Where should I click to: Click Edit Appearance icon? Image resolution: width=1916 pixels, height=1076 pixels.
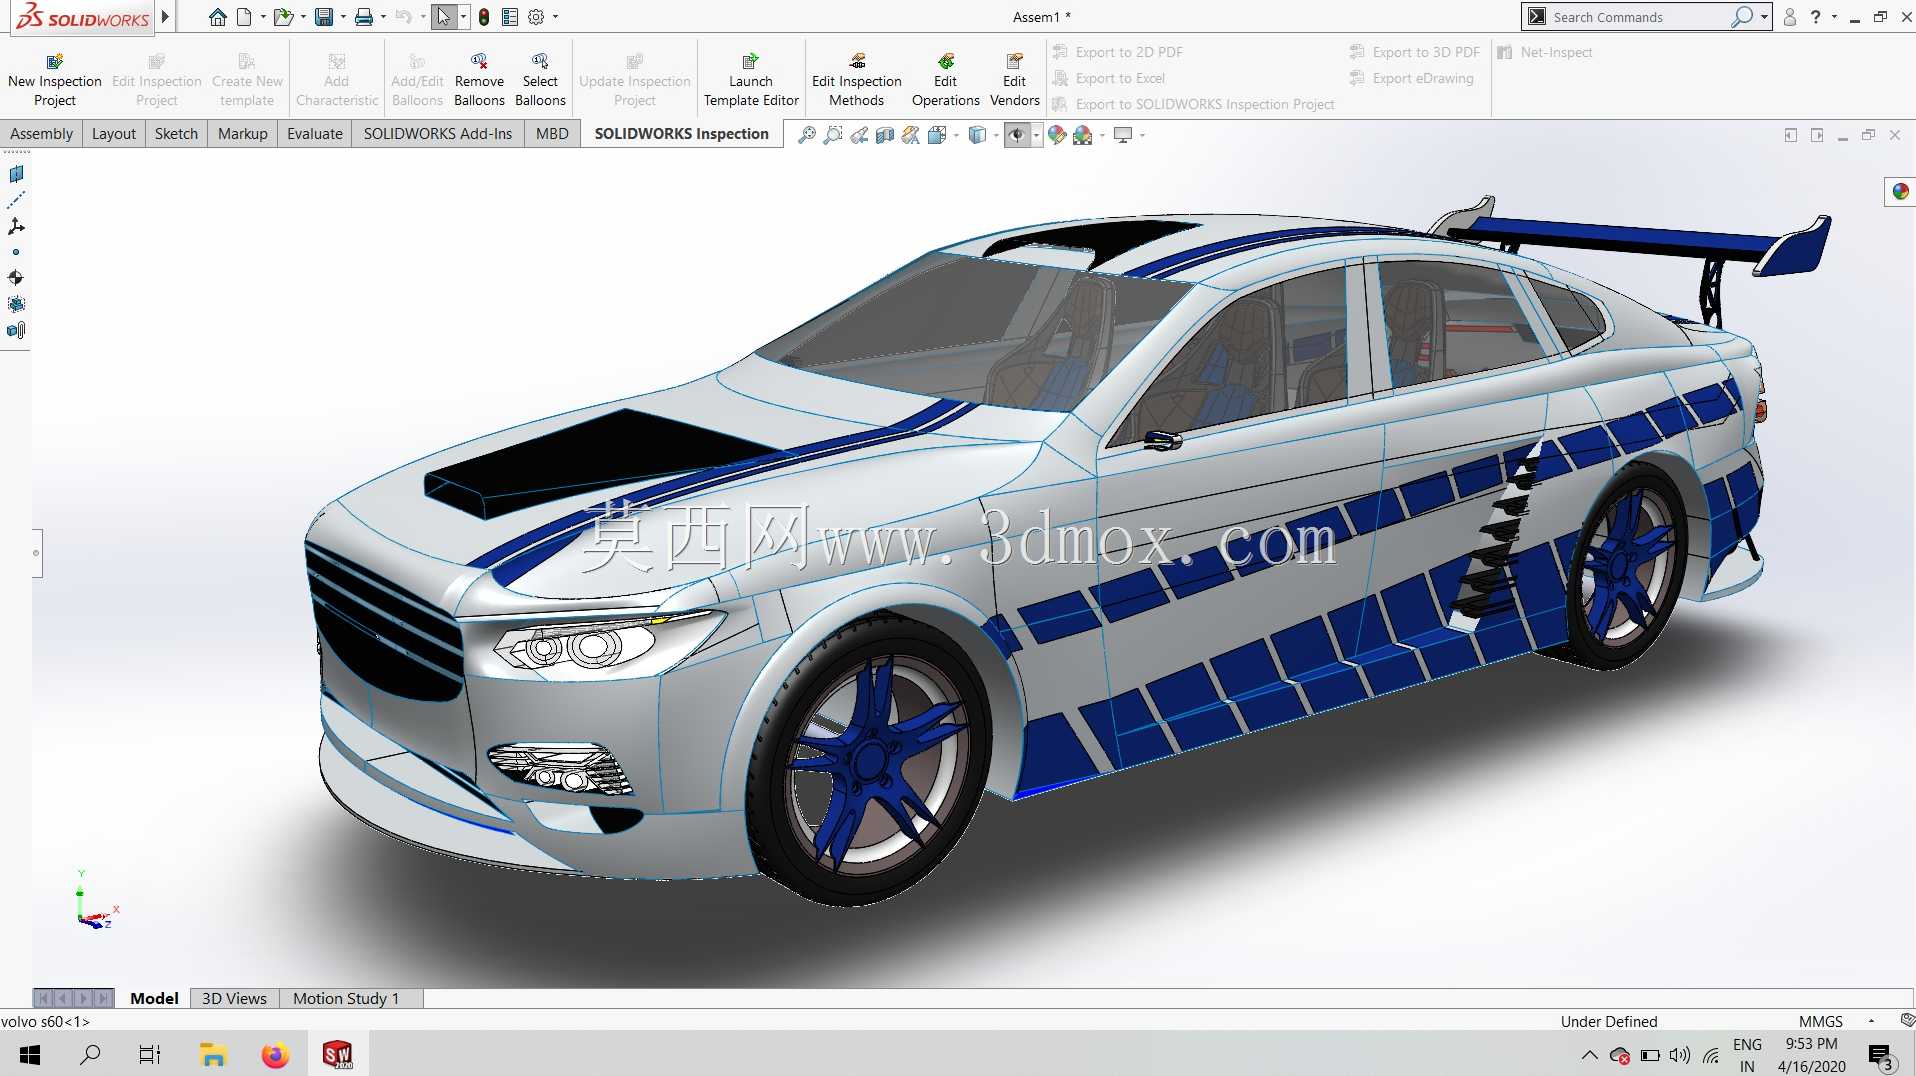tap(1057, 135)
